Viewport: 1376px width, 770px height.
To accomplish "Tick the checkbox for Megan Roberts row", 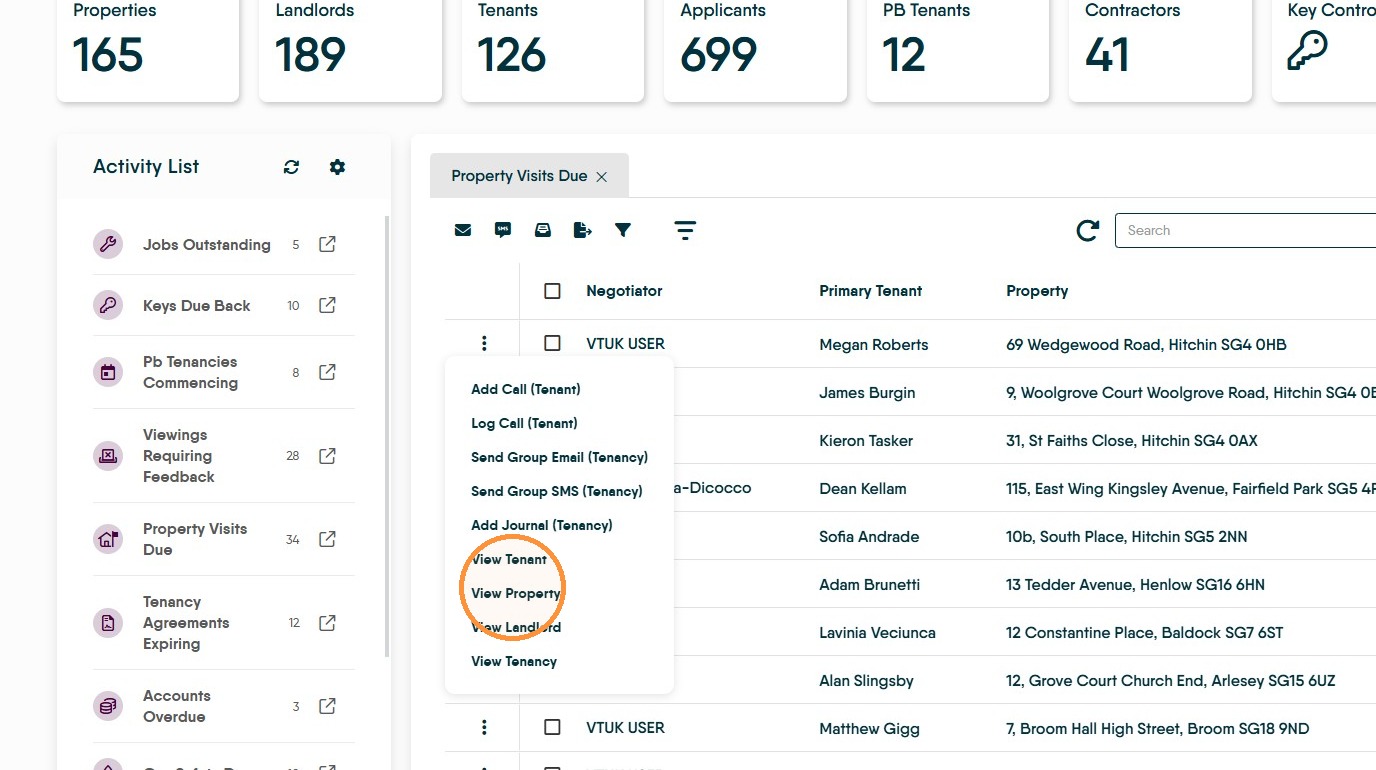I will click(x=552, y=343).
